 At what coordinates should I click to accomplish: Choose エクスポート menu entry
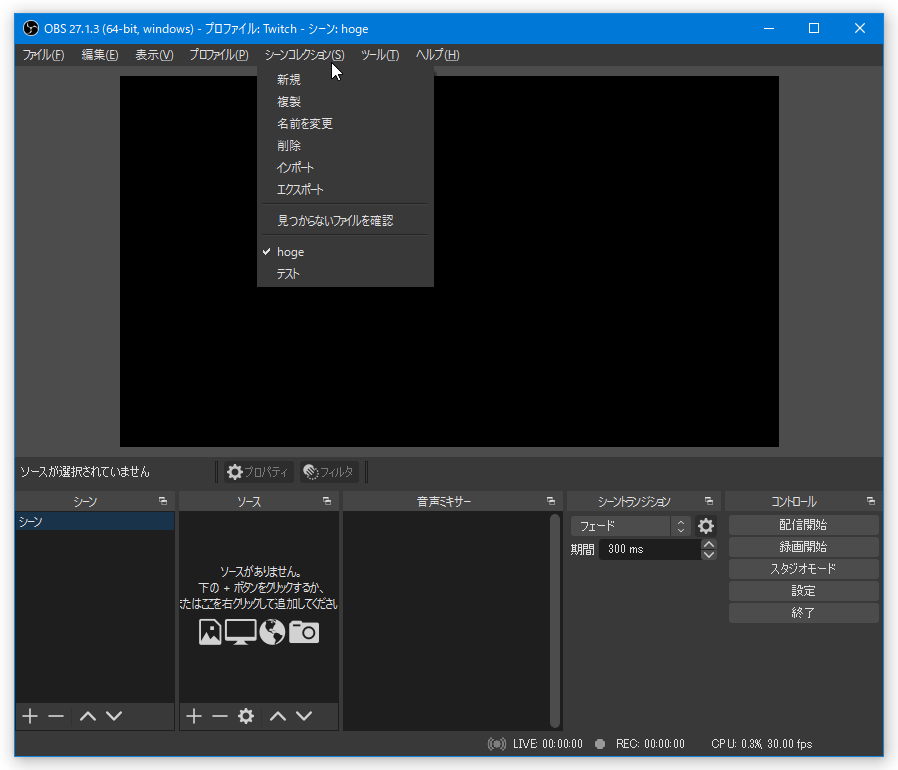click(x=345, y=190)
